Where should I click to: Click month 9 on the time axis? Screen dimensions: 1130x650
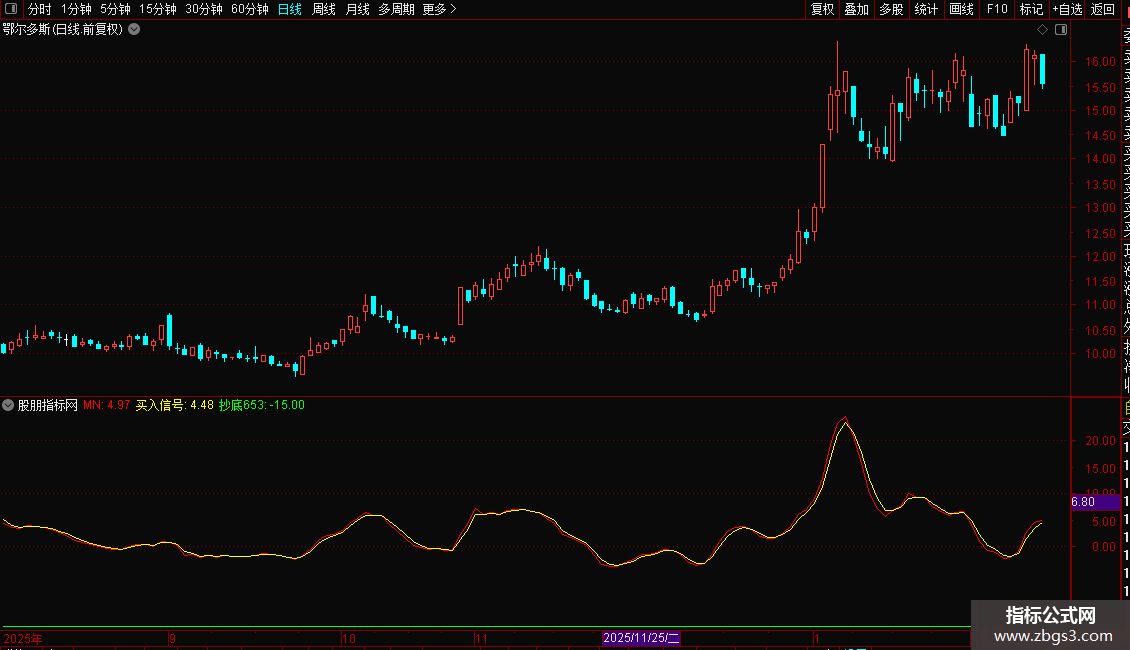point(172,638)
